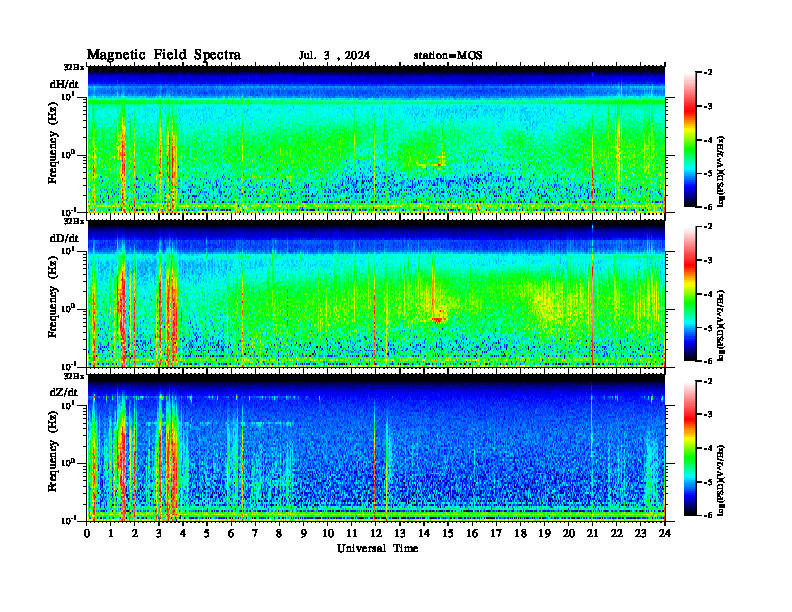Screen dimensions: 792x612
Task: Click the "dZ/dt" panel label
Action: [64, 392]
